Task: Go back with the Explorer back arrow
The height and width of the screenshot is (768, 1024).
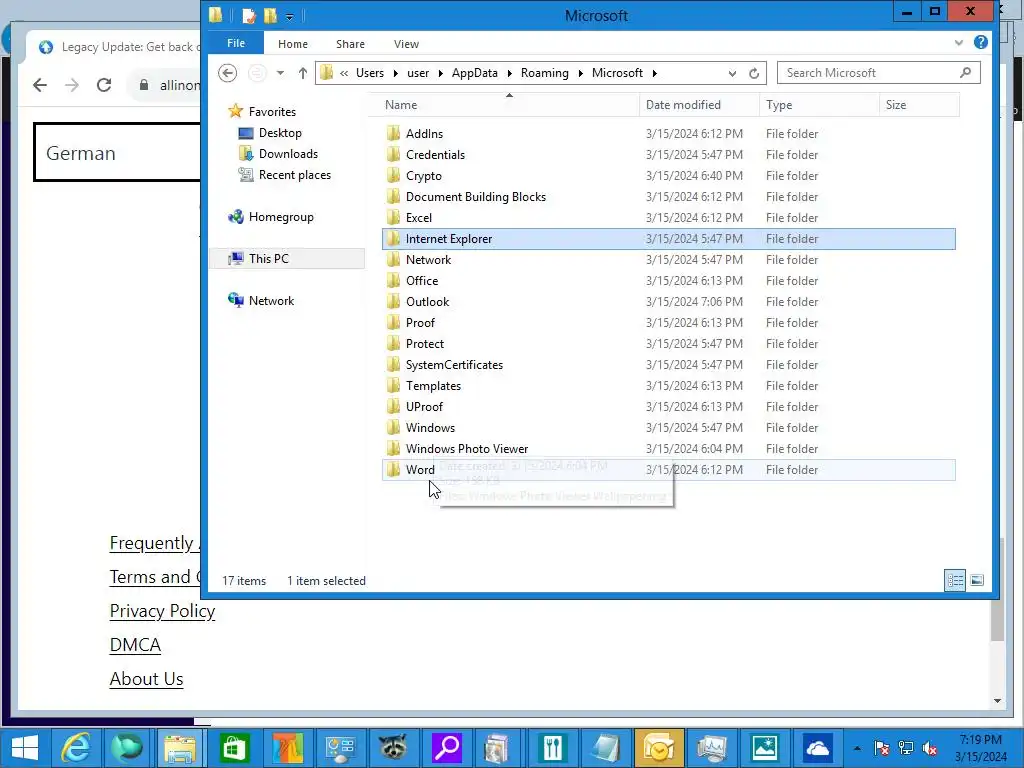Action: point(227,73)
